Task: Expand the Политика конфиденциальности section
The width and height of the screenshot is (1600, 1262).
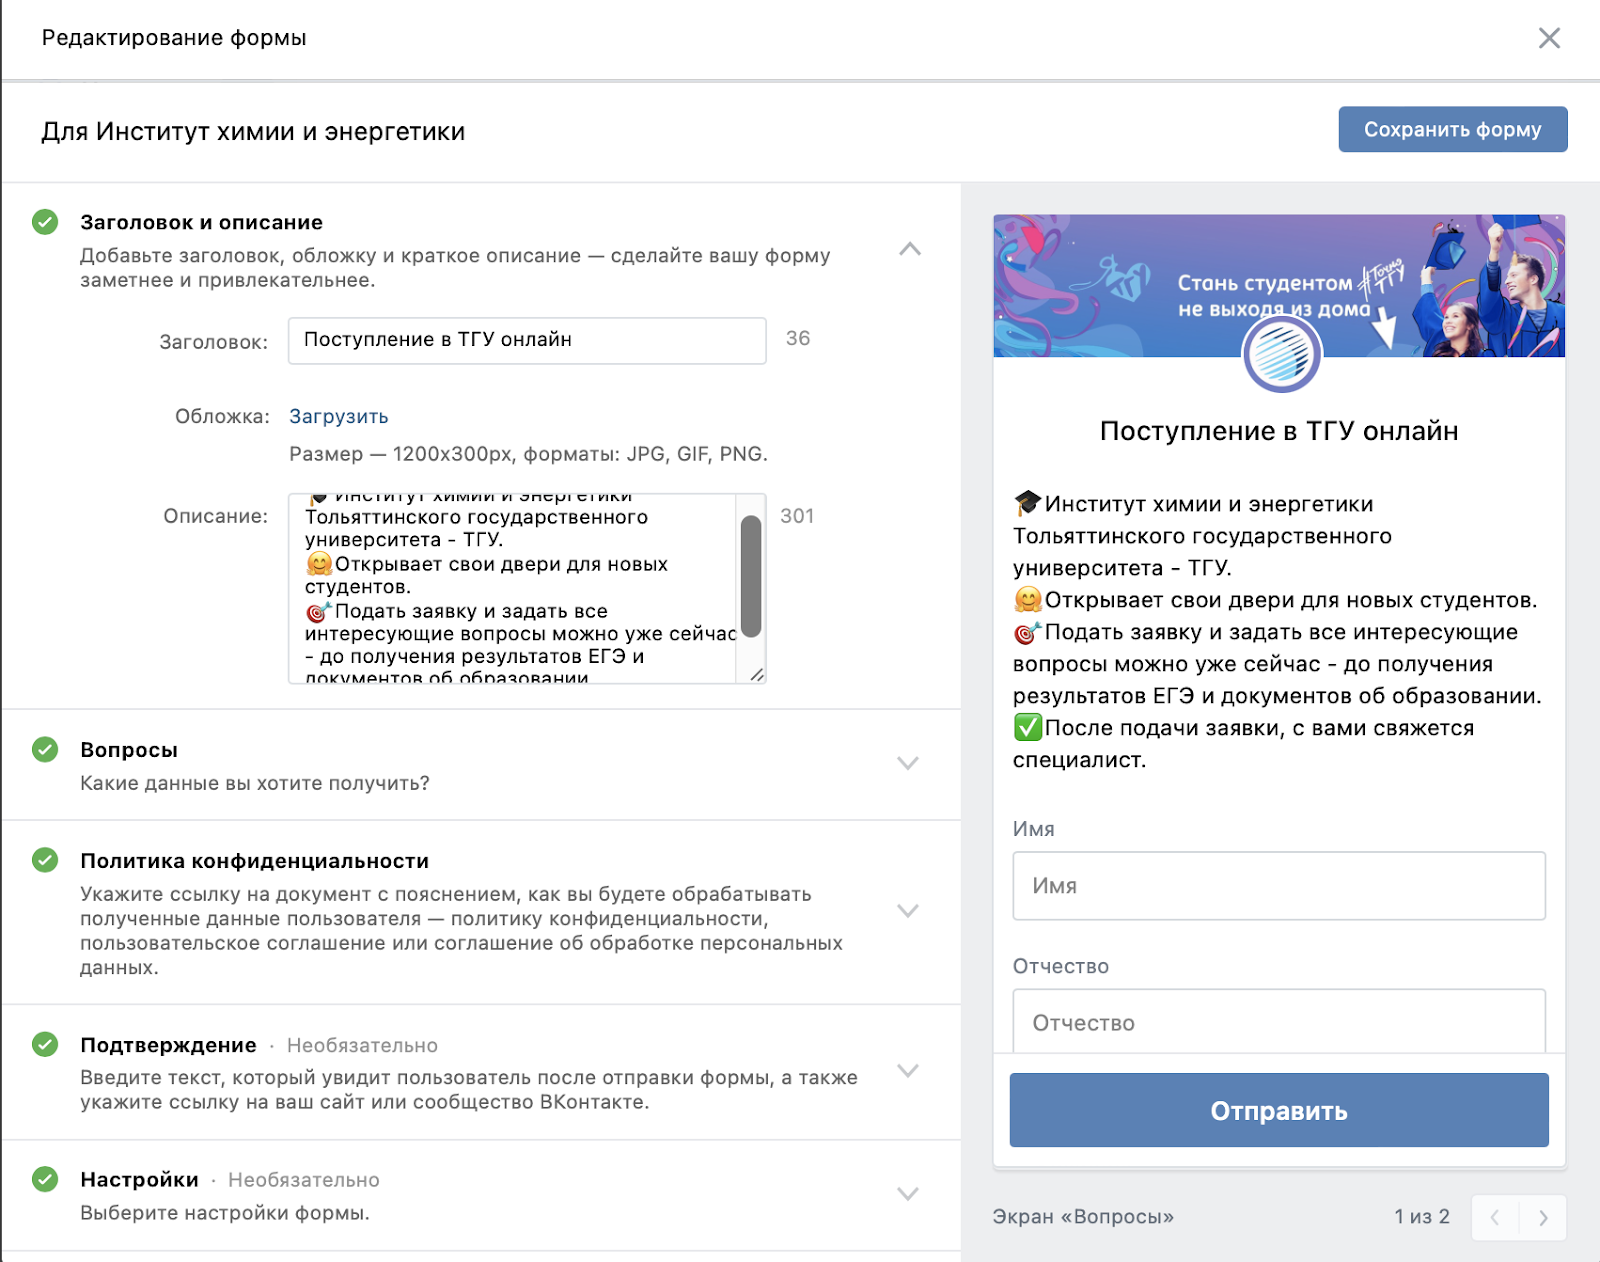Action: pyautogui.click(x=907, y=911)
